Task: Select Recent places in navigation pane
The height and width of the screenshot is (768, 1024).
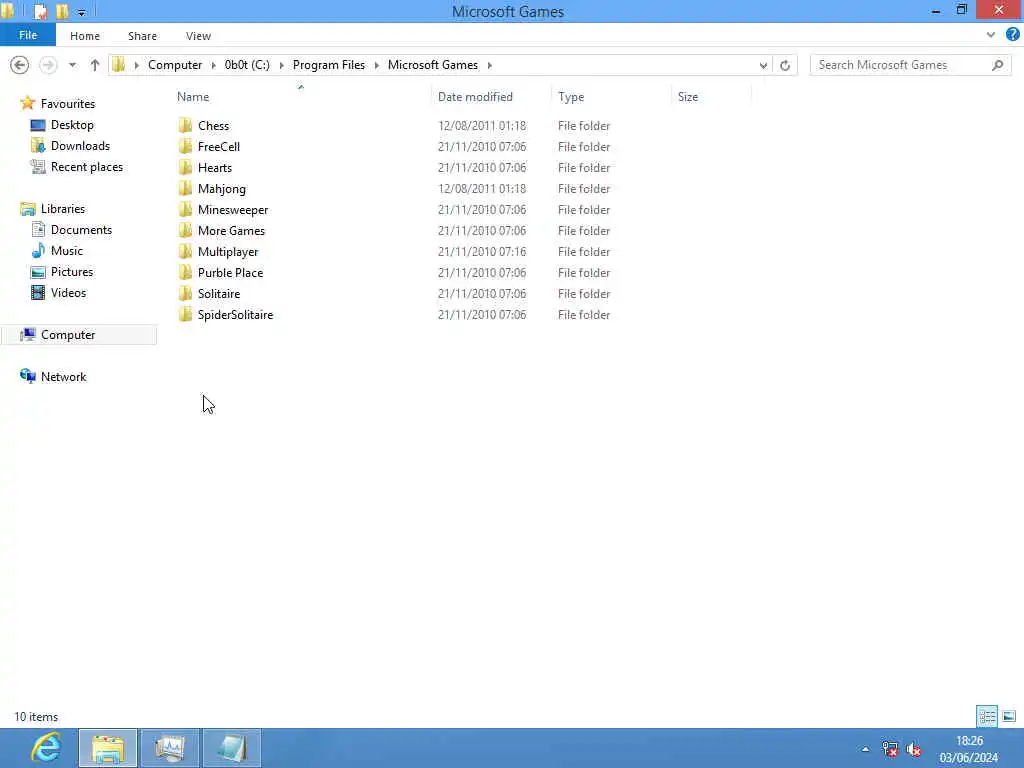Action: (87, 167)
